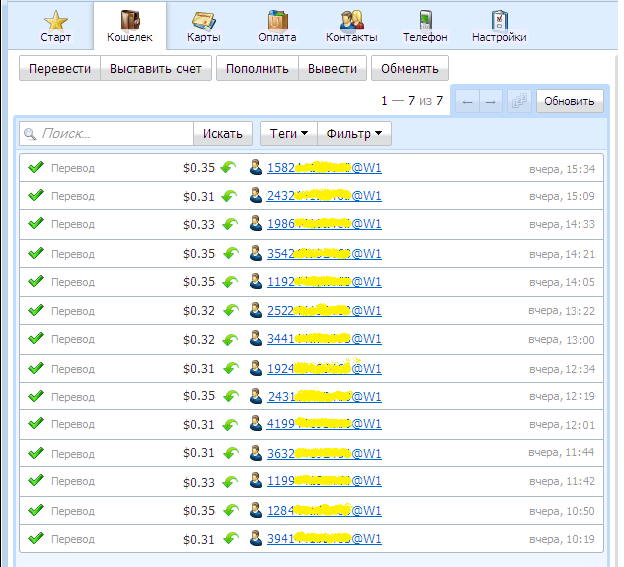Viewport: 624px width, 567px height.
Task: Open the Фильтр dropdown menu
Action: 355,133
